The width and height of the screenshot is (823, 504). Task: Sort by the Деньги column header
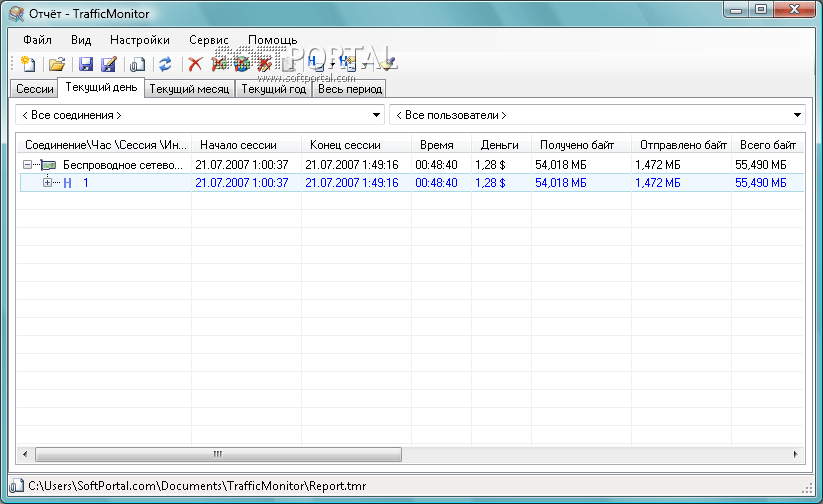pos(501,145)
